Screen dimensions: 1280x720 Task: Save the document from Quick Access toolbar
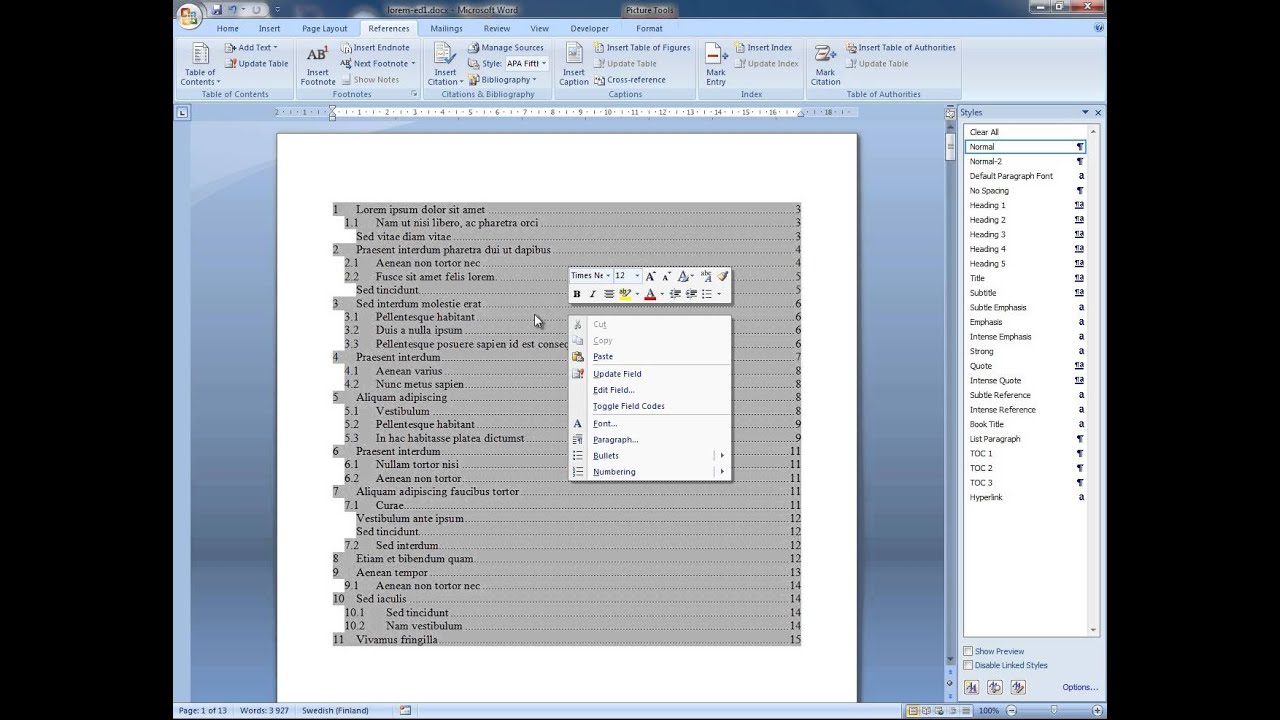click(x=217, y=10)
